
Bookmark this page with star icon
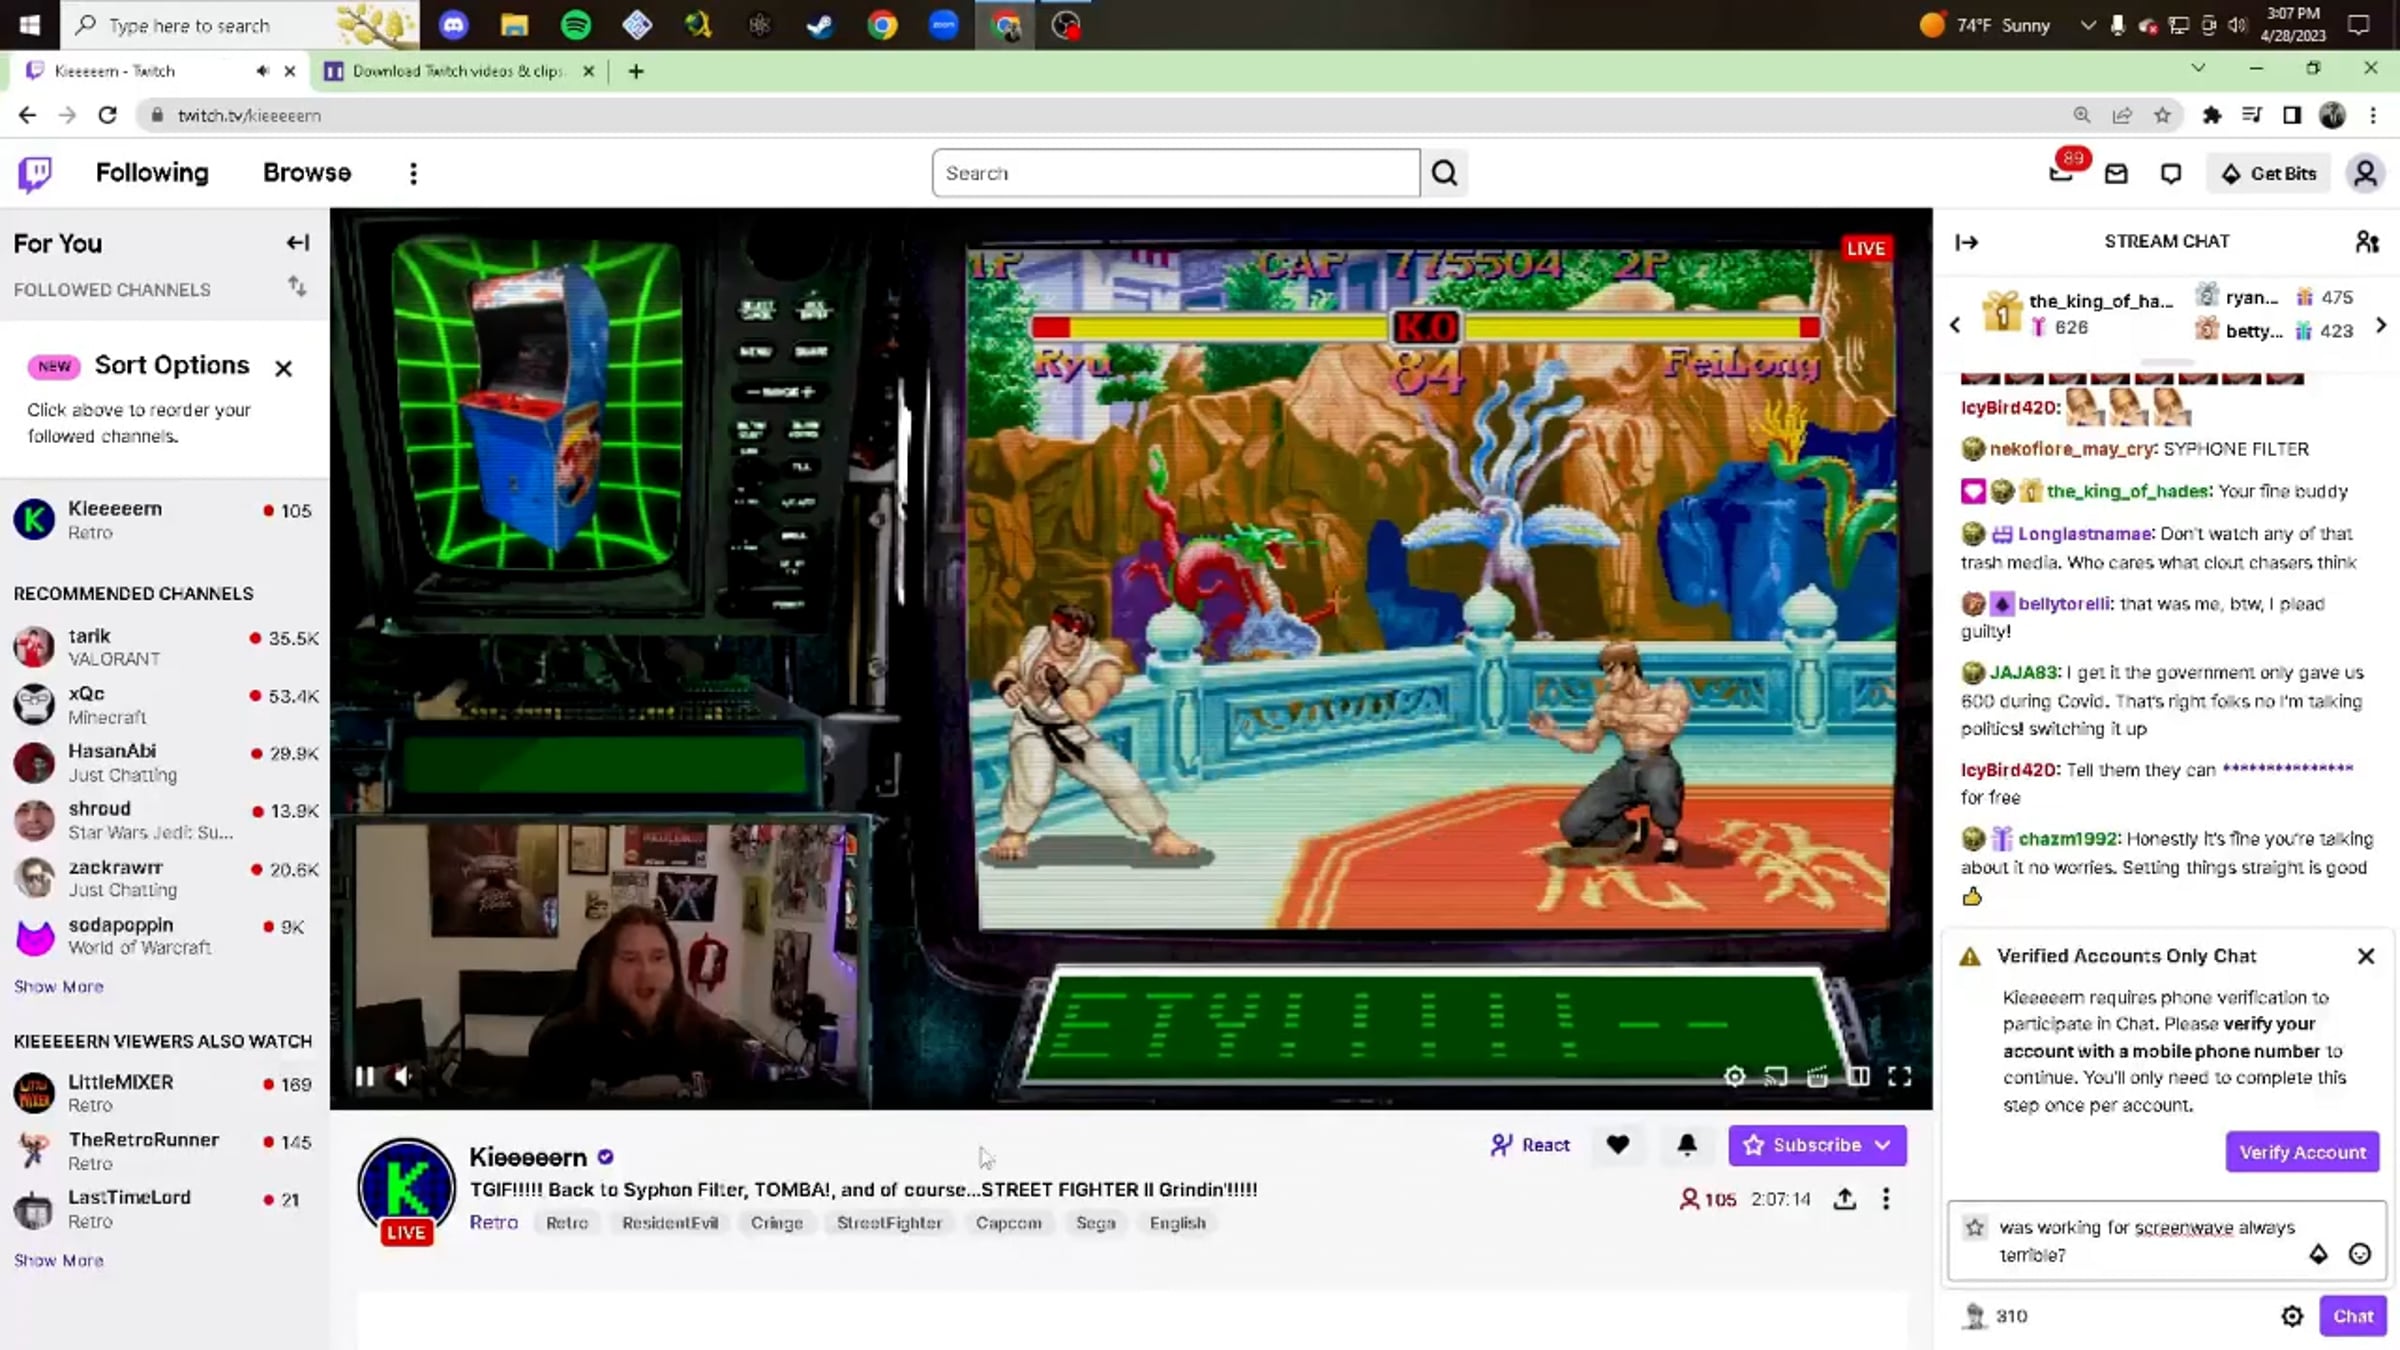(x=2162, y=115)
